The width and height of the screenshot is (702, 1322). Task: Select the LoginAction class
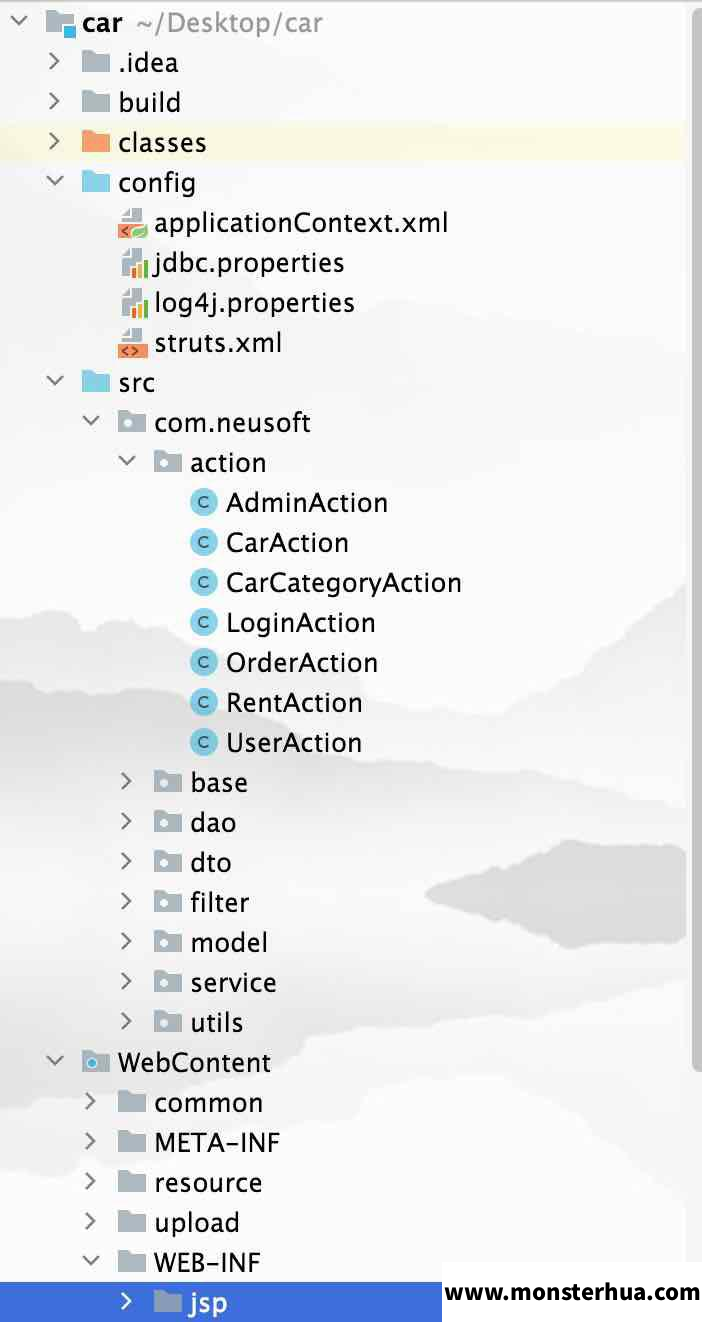click(x=301, y=623)
